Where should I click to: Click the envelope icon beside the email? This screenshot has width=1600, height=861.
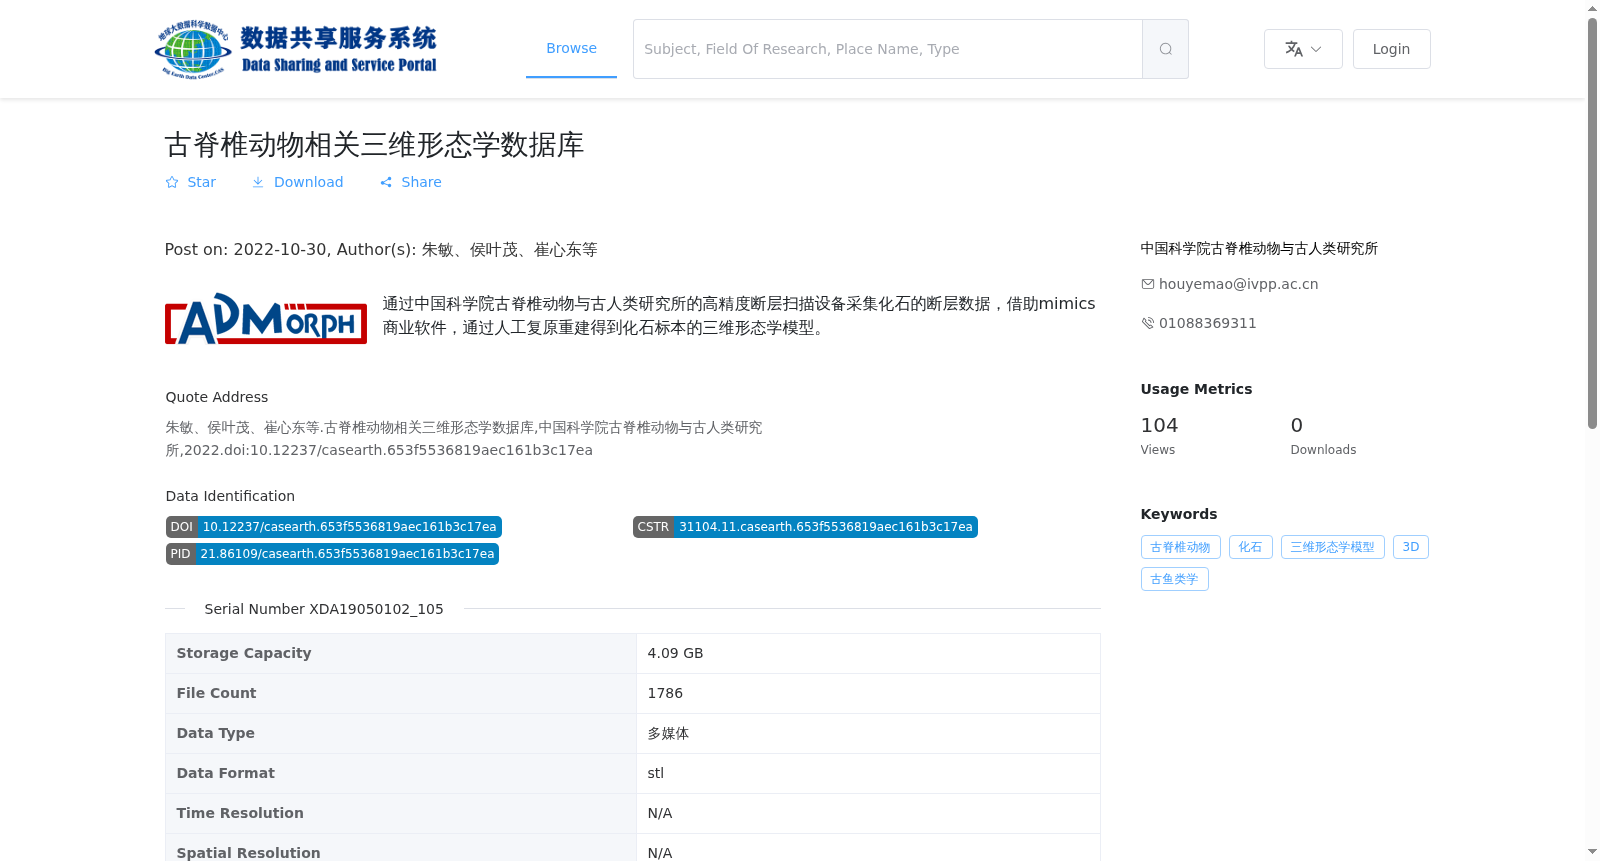point(1148,284)
